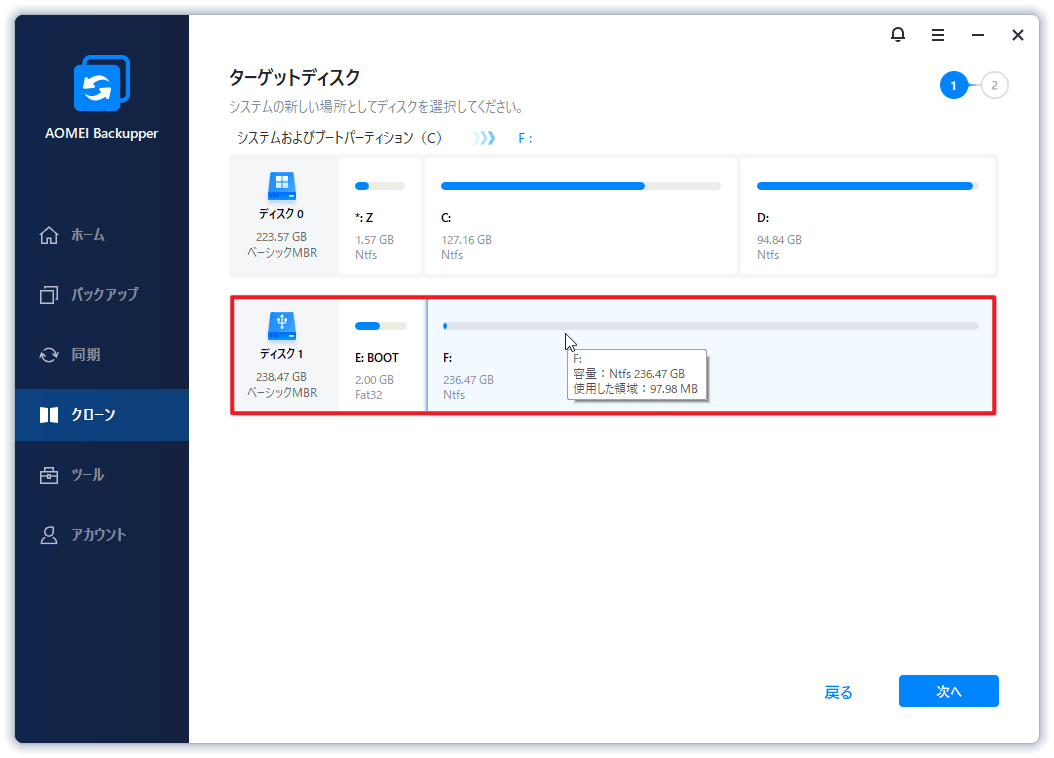Click the ディスク 0 disk icon
The image size is (1054, 758).
[x=284, y=185]
